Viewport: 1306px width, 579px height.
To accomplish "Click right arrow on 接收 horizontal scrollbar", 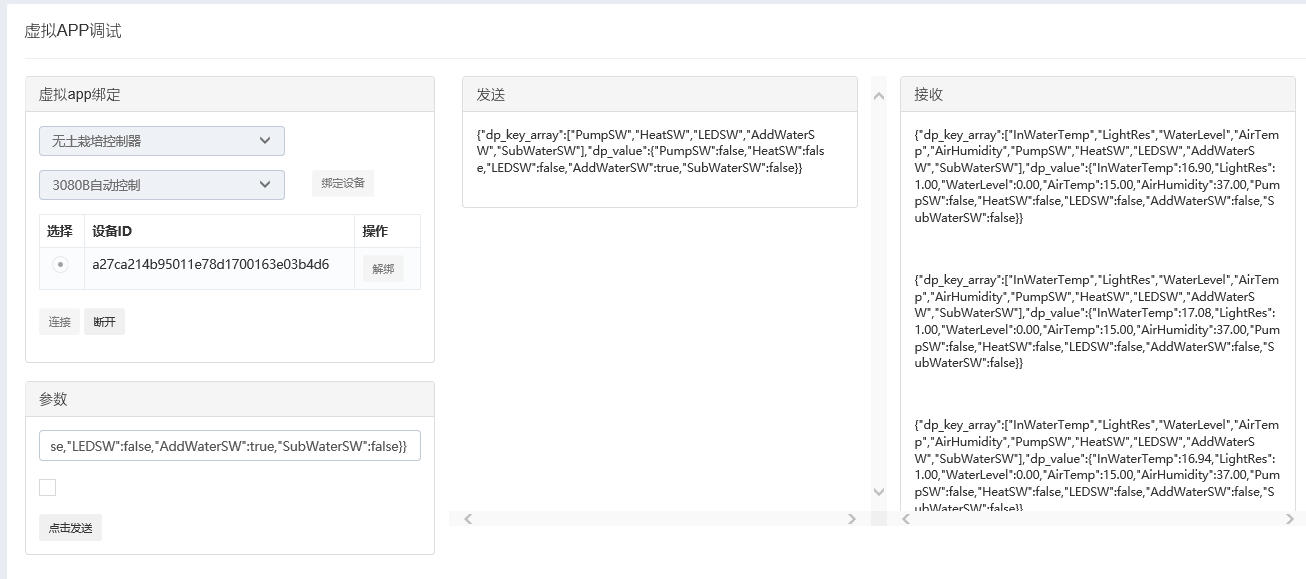I will (1290, 519).
